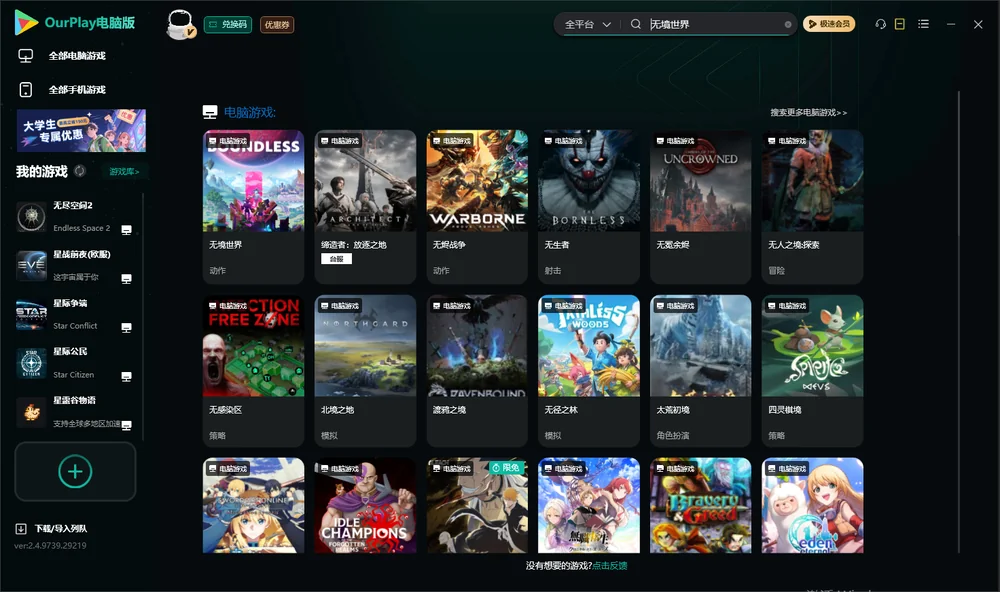The image size is (1000, 592).
Task: Click the 动作 genre under 无境世界
Action: click(217, 270)
